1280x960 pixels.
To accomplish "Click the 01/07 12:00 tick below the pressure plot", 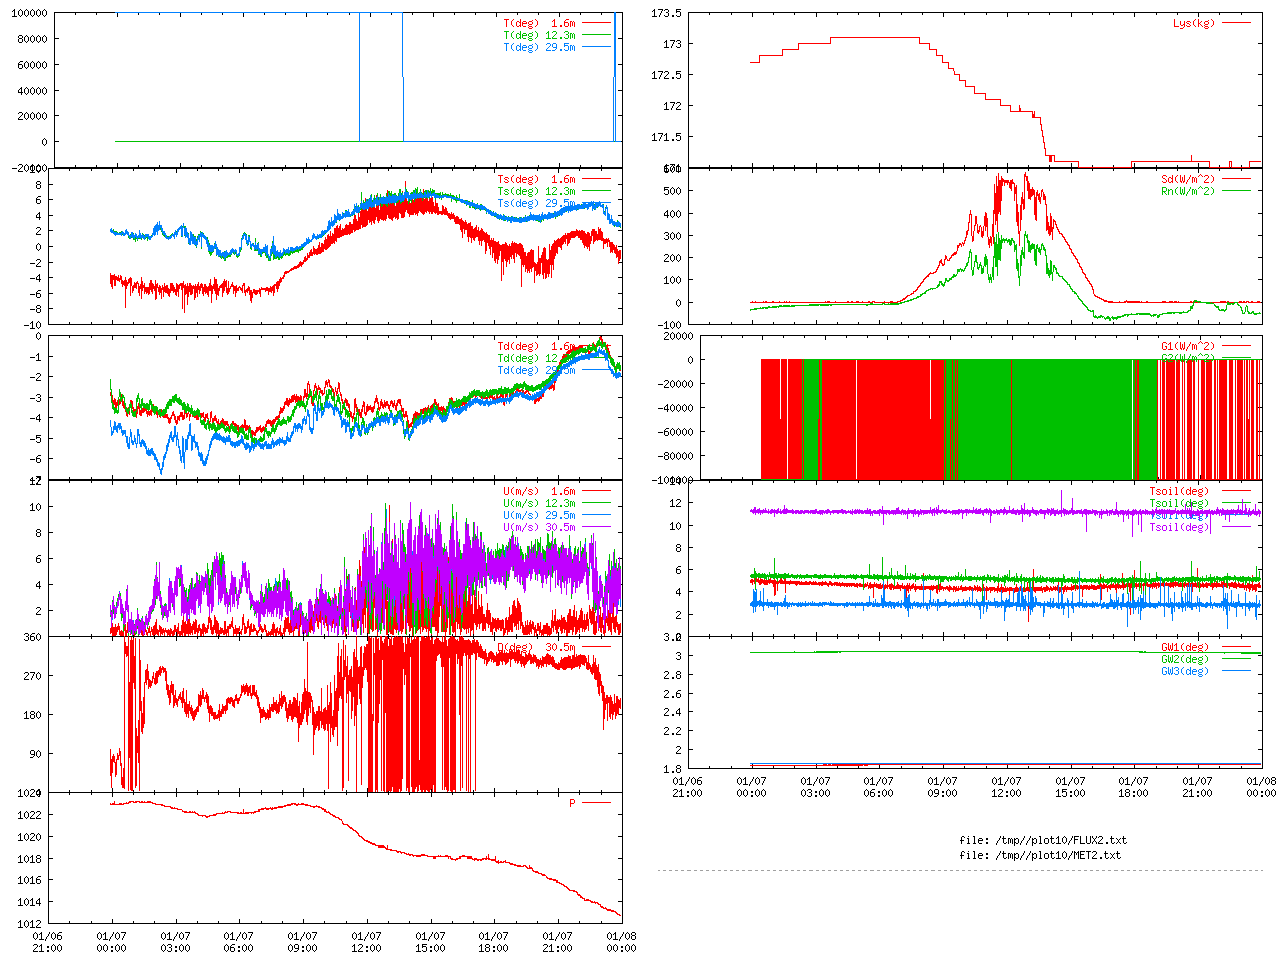I will [x=366, y=942].
